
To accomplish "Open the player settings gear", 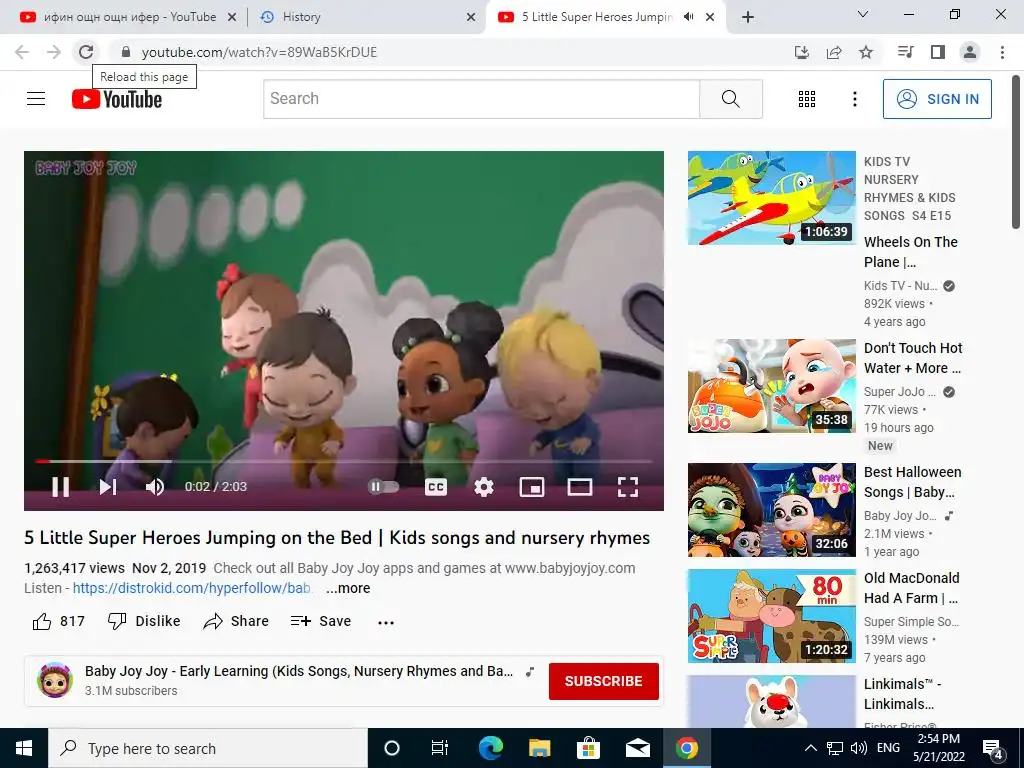I will [x=484, y=487].
